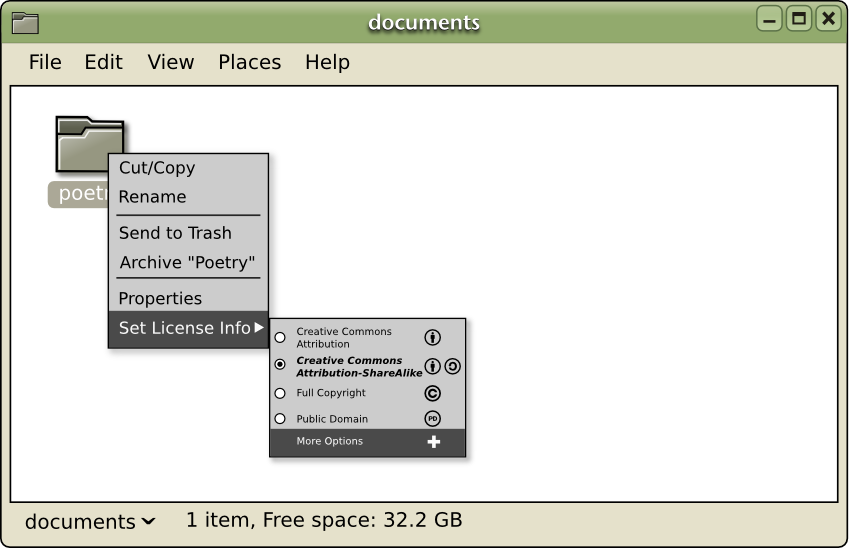Open the documents location dropdown in status bar

pyautogui.click(x=90, y=521)
